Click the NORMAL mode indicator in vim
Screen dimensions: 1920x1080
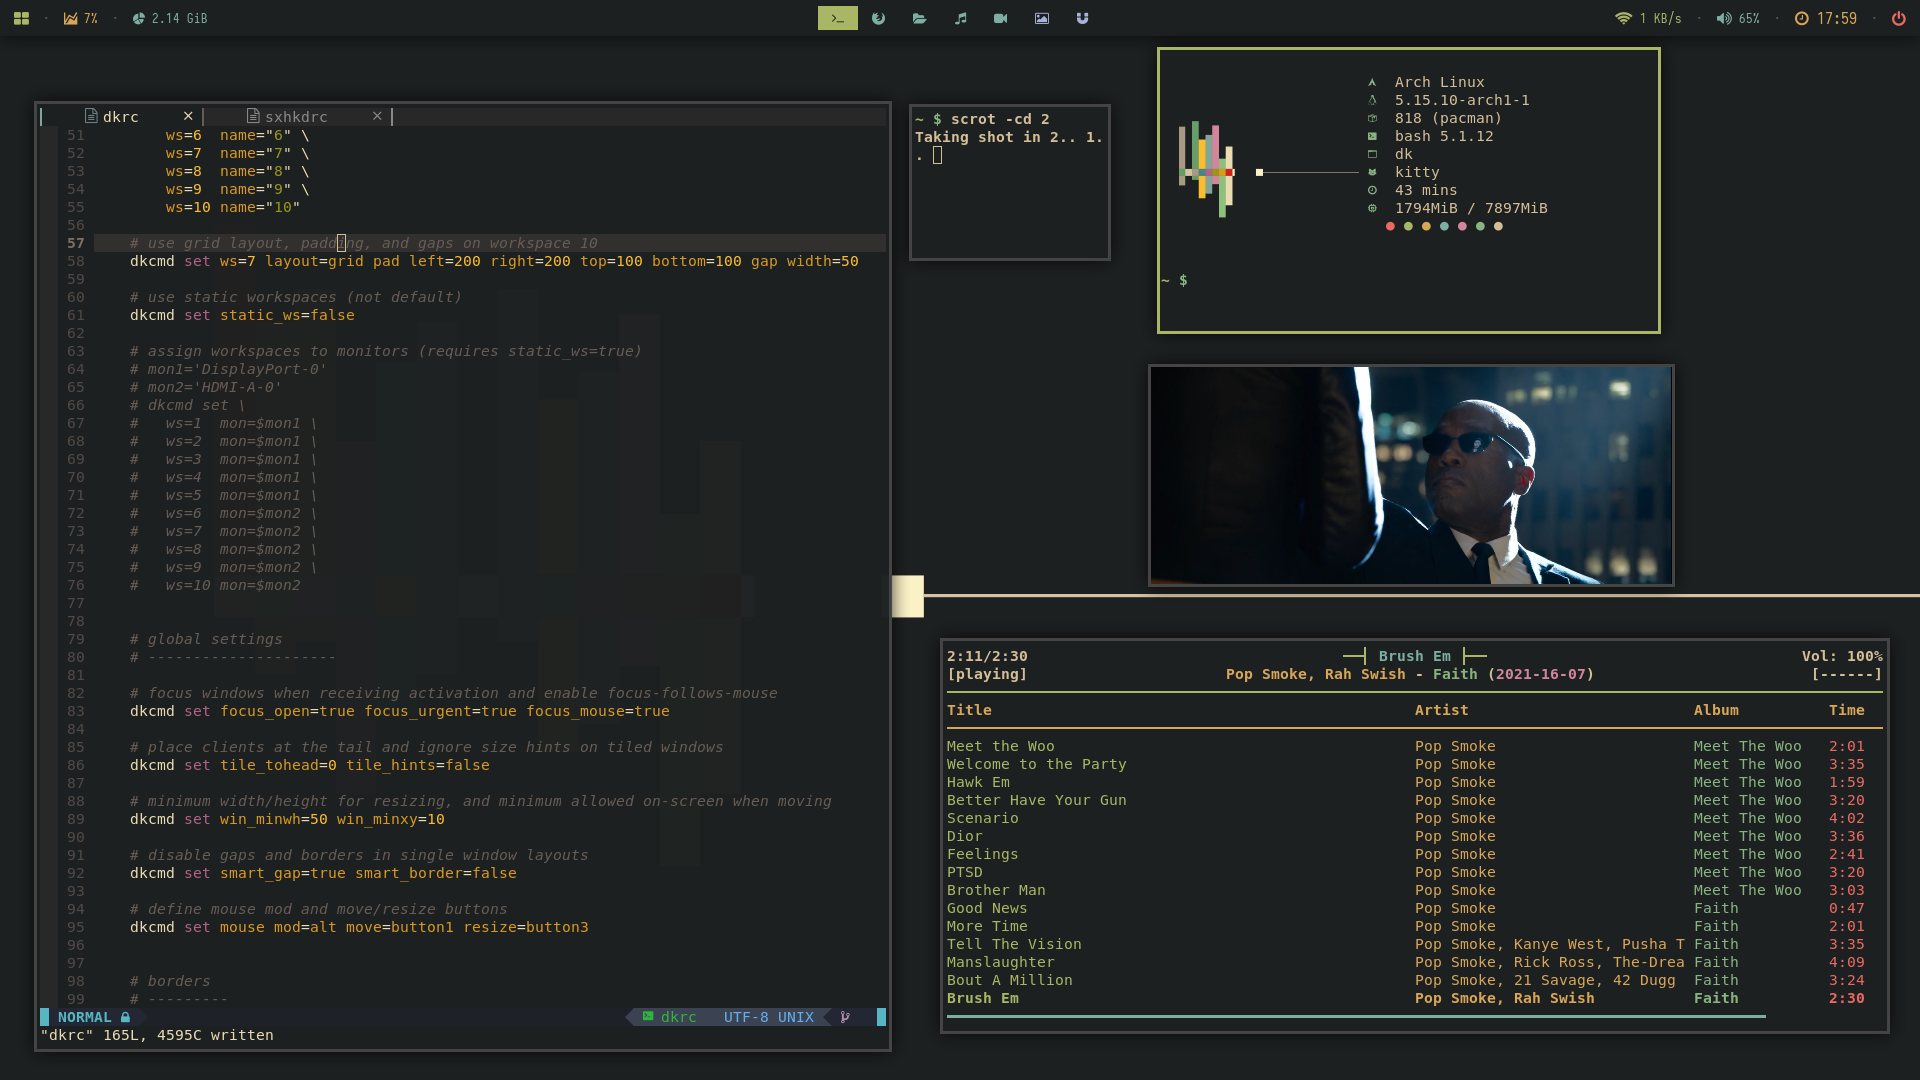[x=84, y=1017]
